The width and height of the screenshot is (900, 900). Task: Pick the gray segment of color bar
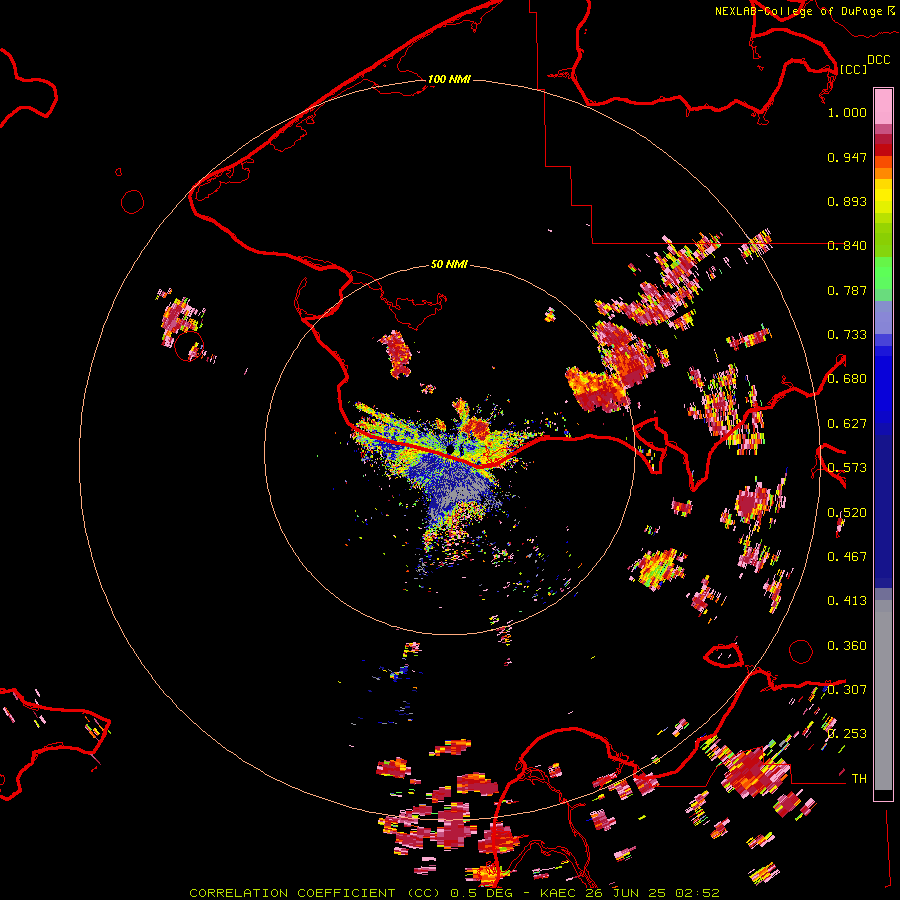point(883,695)
